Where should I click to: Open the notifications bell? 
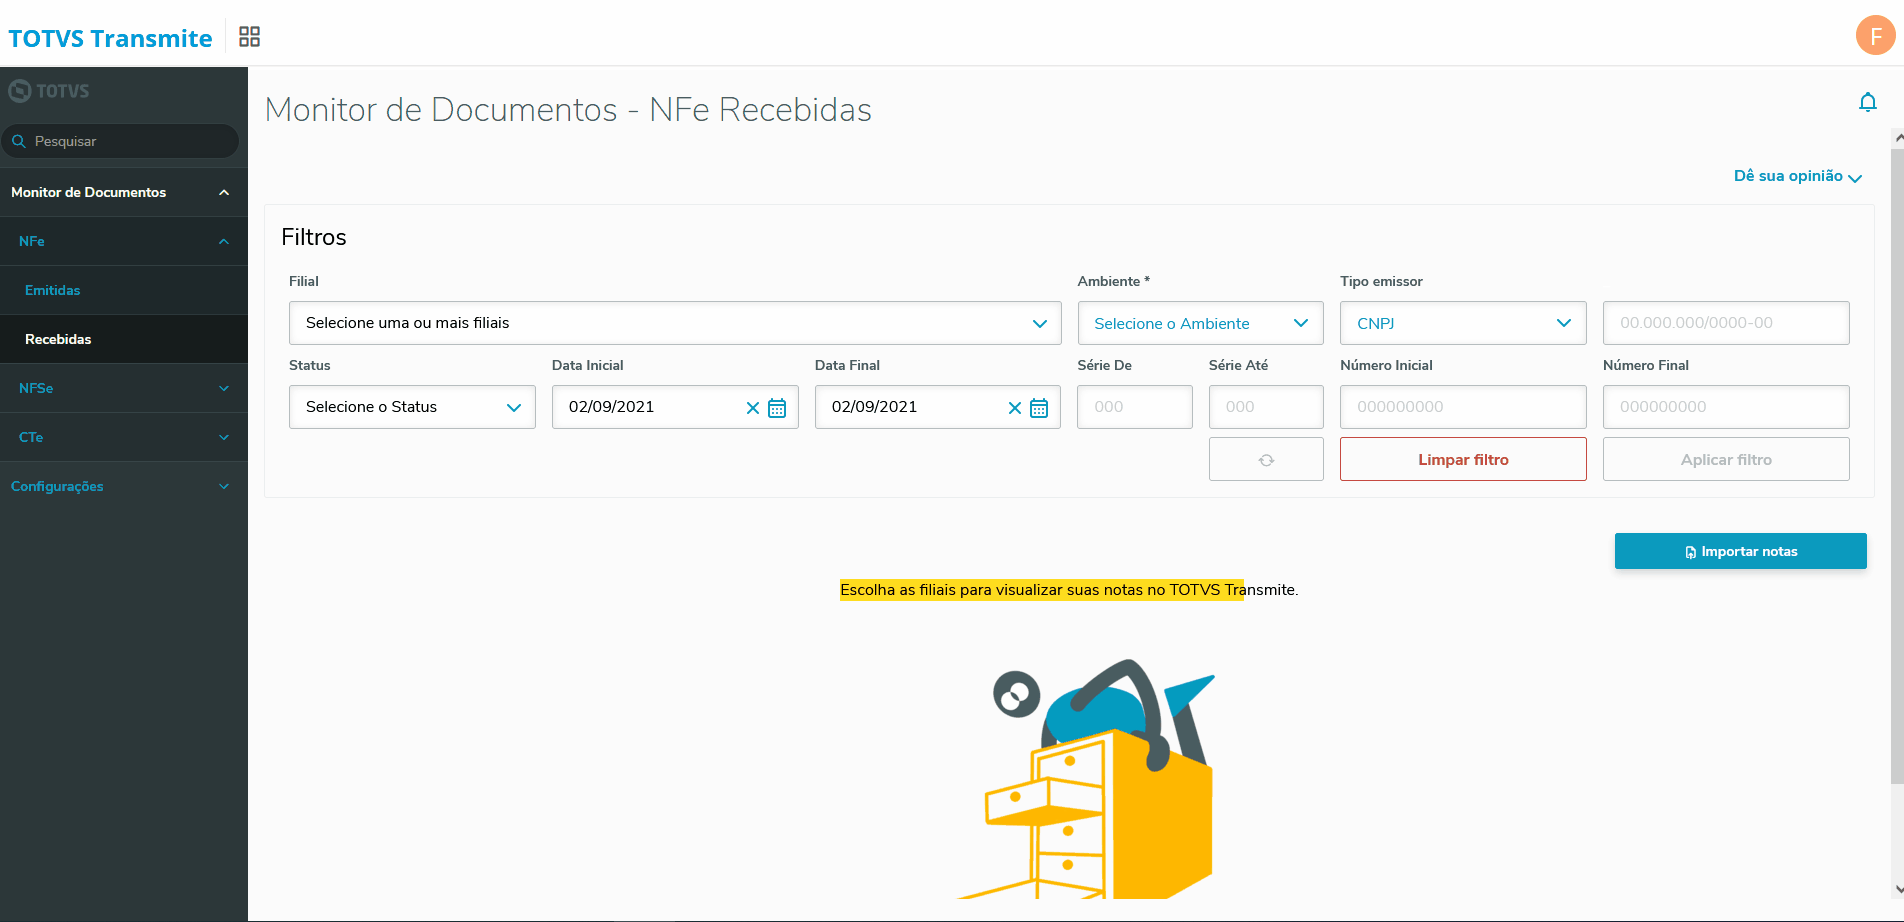[x=1867, y=102]
